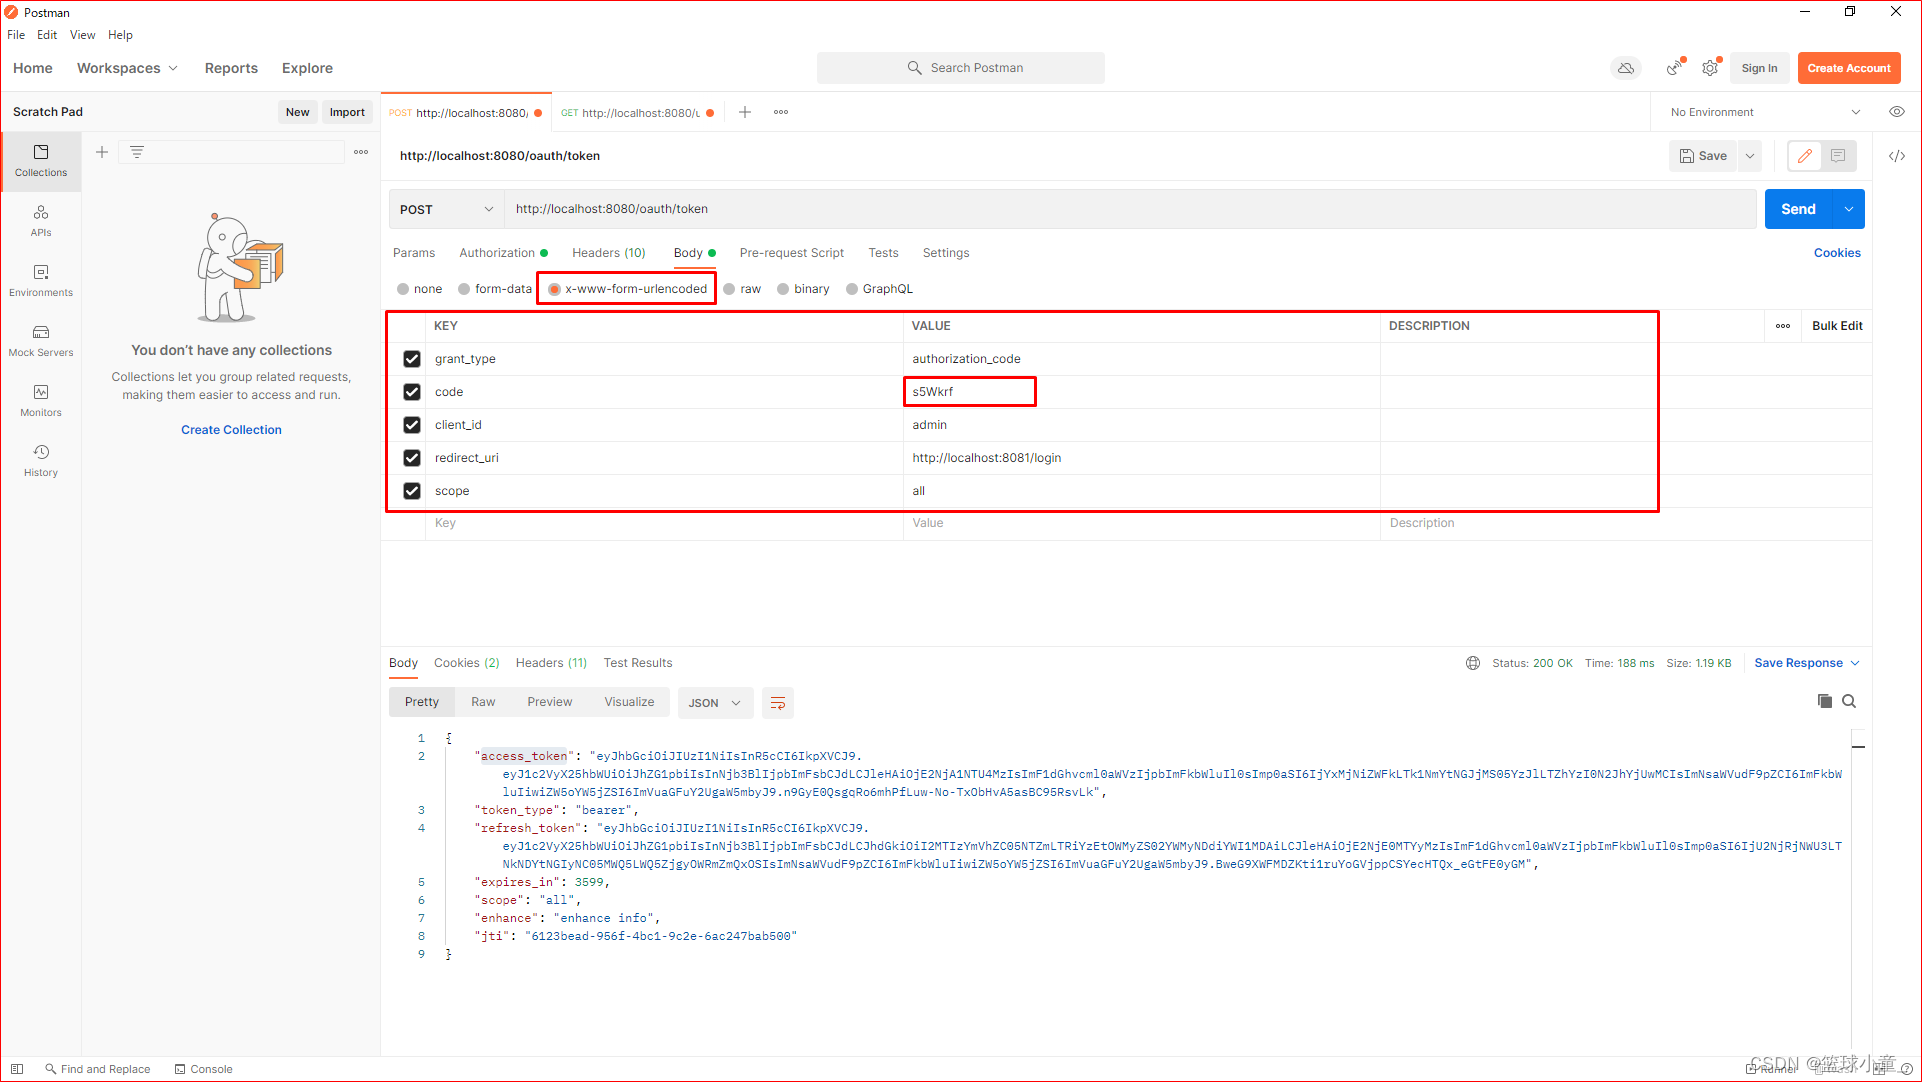This screenshot has width=1922, height=1082.
Task: Open the code snippet panel icon
Action: [x=1897, y=156]
